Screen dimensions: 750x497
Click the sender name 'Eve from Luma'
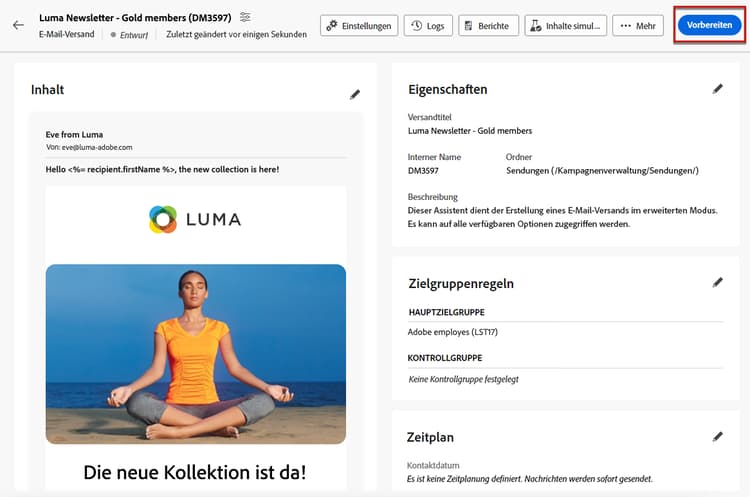tap(74, 134)
